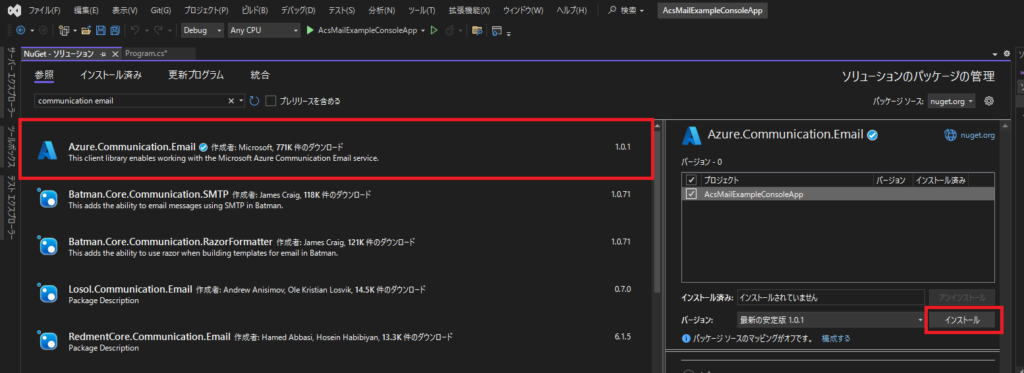The height and width of the screenshot is (373, 1024).
Task: Switch to the 統合 tab
Action: click(x=260, y=75)
